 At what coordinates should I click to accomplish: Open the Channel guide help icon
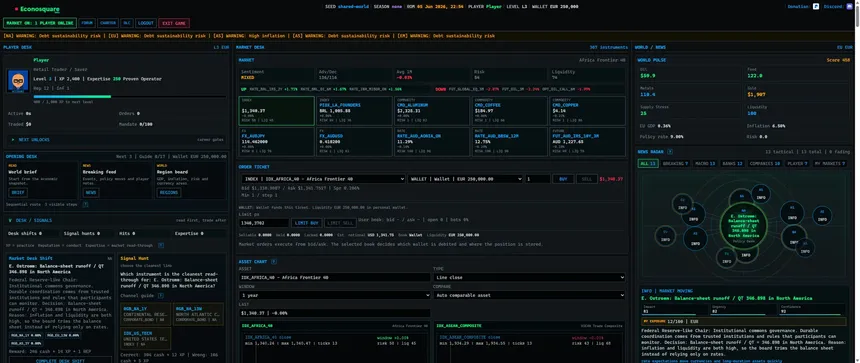tap(161, 296)
